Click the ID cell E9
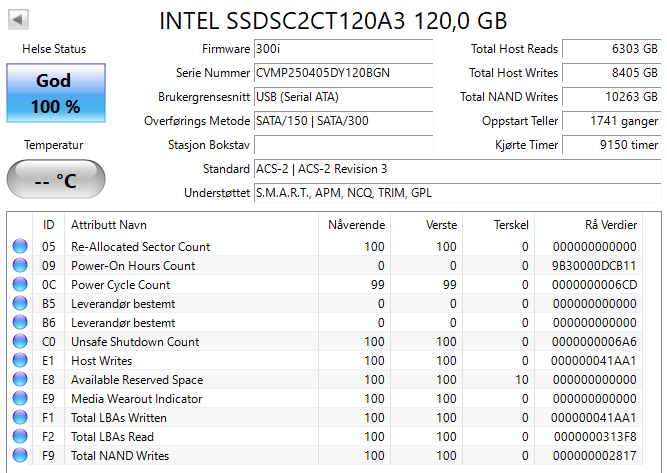Viewport: 667px width, 473px height. [x=48, y=399]
